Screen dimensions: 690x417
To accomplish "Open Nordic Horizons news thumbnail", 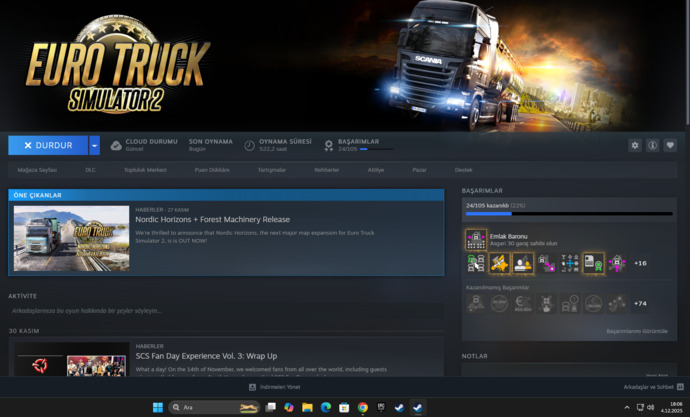I will (71, 238).
